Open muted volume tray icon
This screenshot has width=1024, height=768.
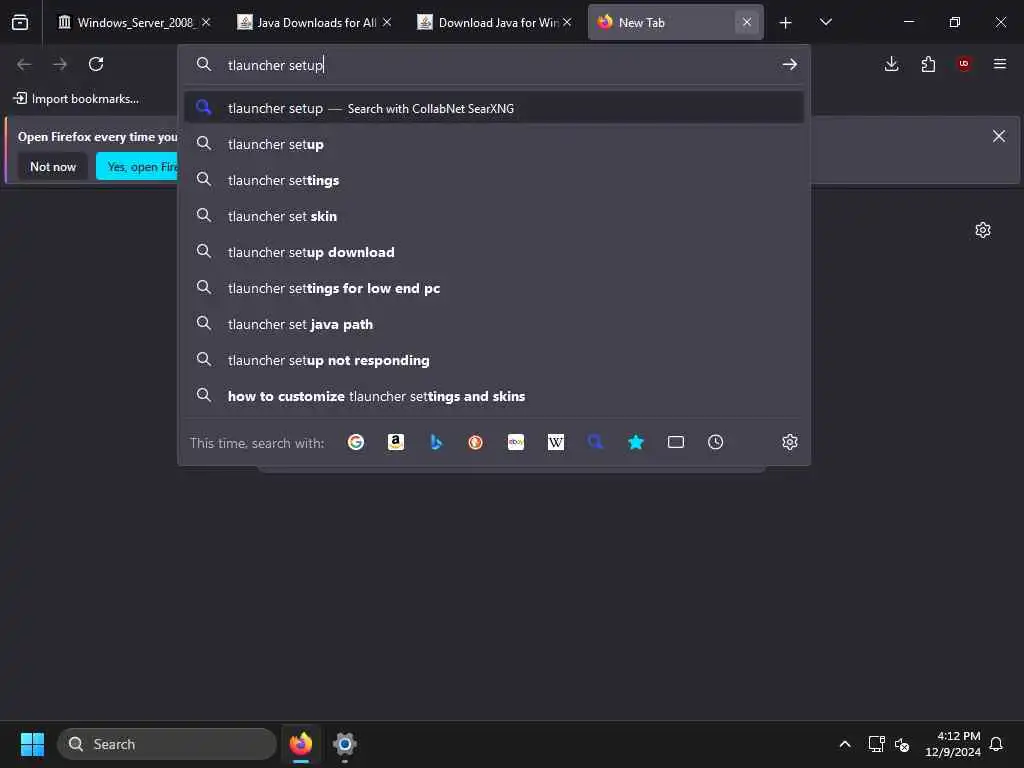tap(902, 744)
